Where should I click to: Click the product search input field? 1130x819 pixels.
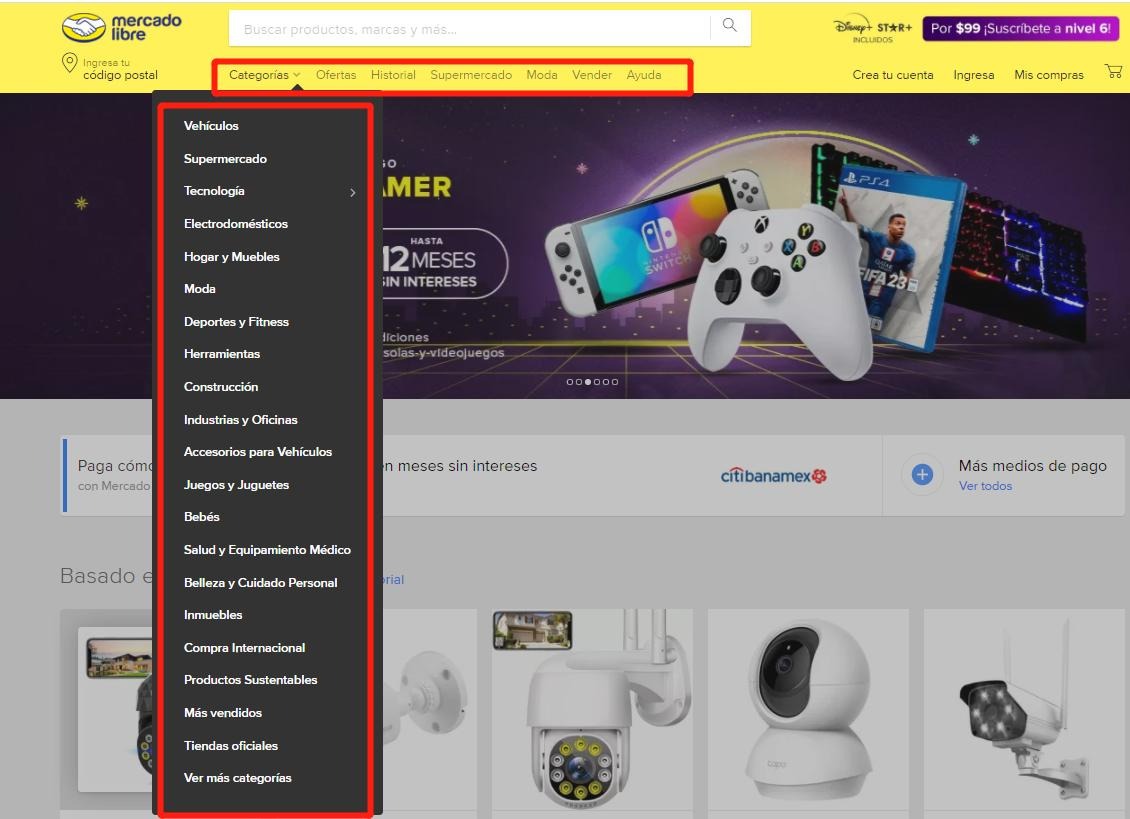pos(470,29)
